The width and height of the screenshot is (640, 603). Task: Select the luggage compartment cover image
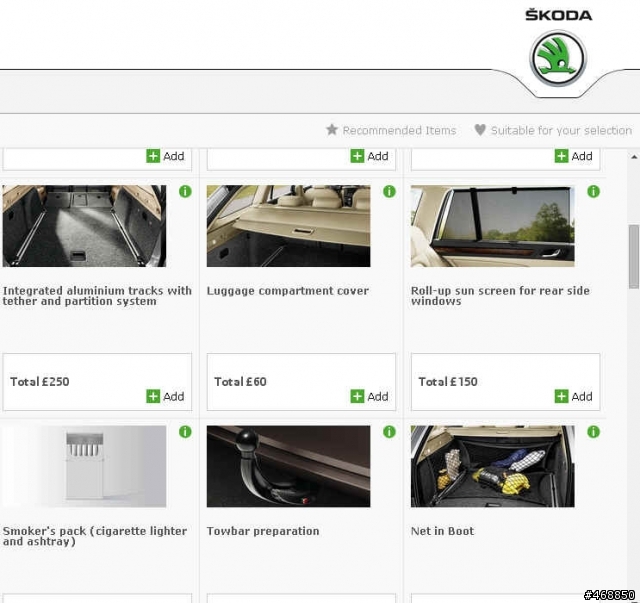coord(289,226)
